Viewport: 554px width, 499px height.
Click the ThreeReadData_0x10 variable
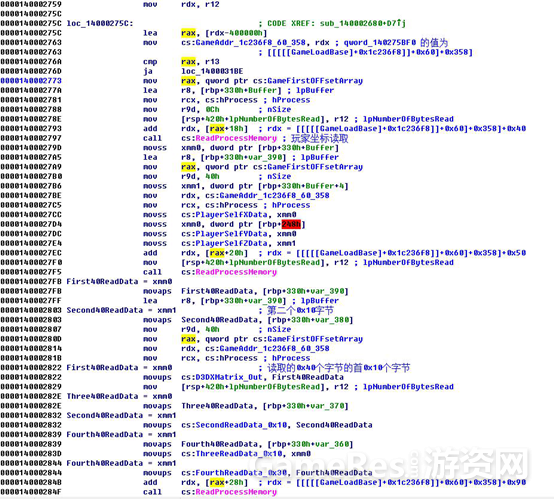tap(238, 453)
